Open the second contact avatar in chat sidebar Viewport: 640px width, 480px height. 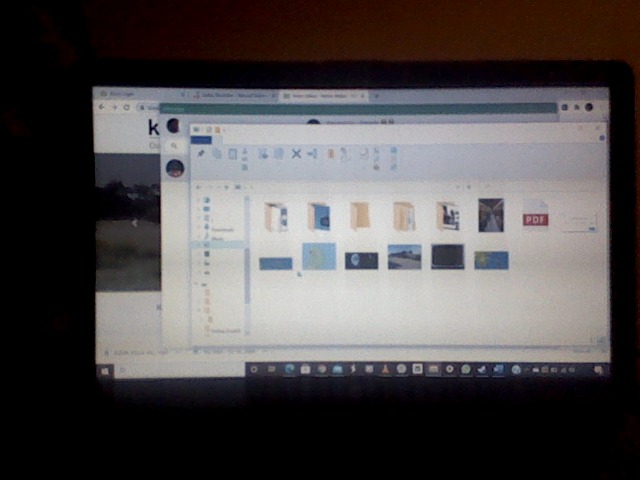(x=175, y=168)
